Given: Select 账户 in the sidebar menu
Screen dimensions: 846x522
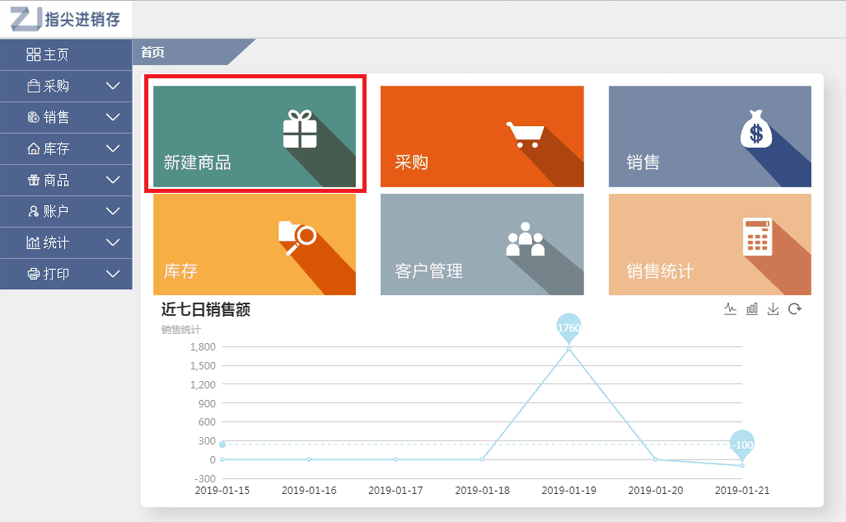Looking at the screenshot, I should pos(49,211).
